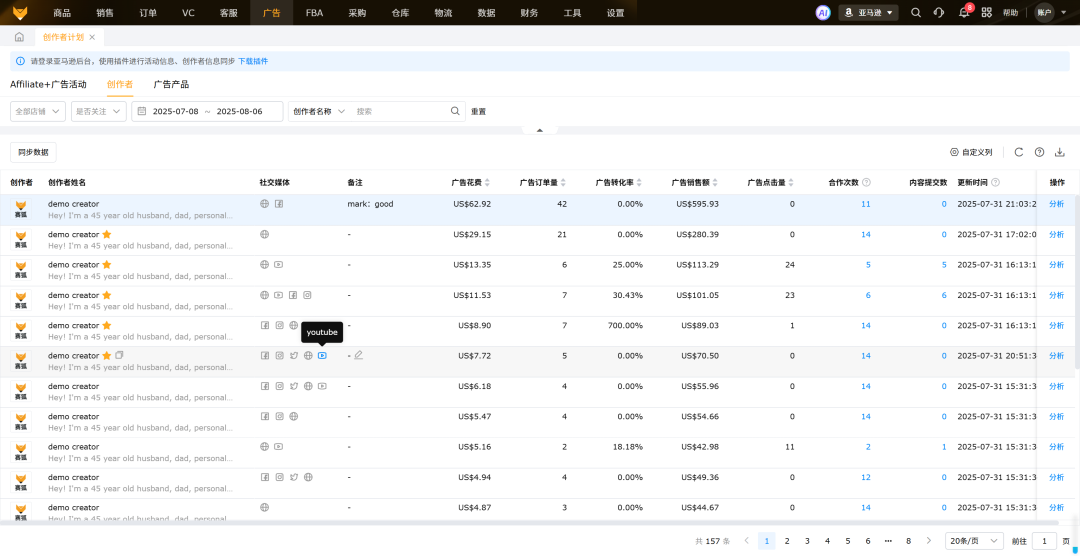Open the notifications bell icon
The height and width of the screenshot is (556, 1080).
pyautogui.click(x=964, y=13)
